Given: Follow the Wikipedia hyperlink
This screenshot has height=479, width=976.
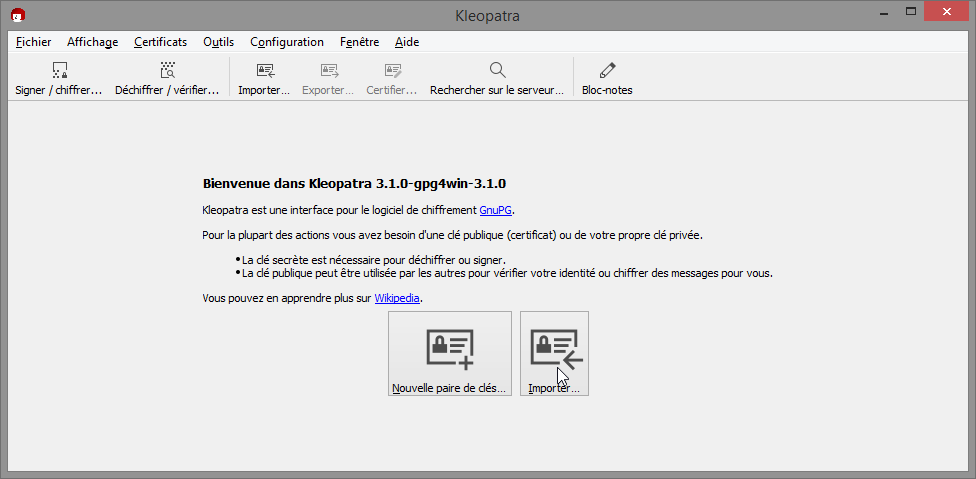Looking at the screenshot, I should click(x=397, y=298).
